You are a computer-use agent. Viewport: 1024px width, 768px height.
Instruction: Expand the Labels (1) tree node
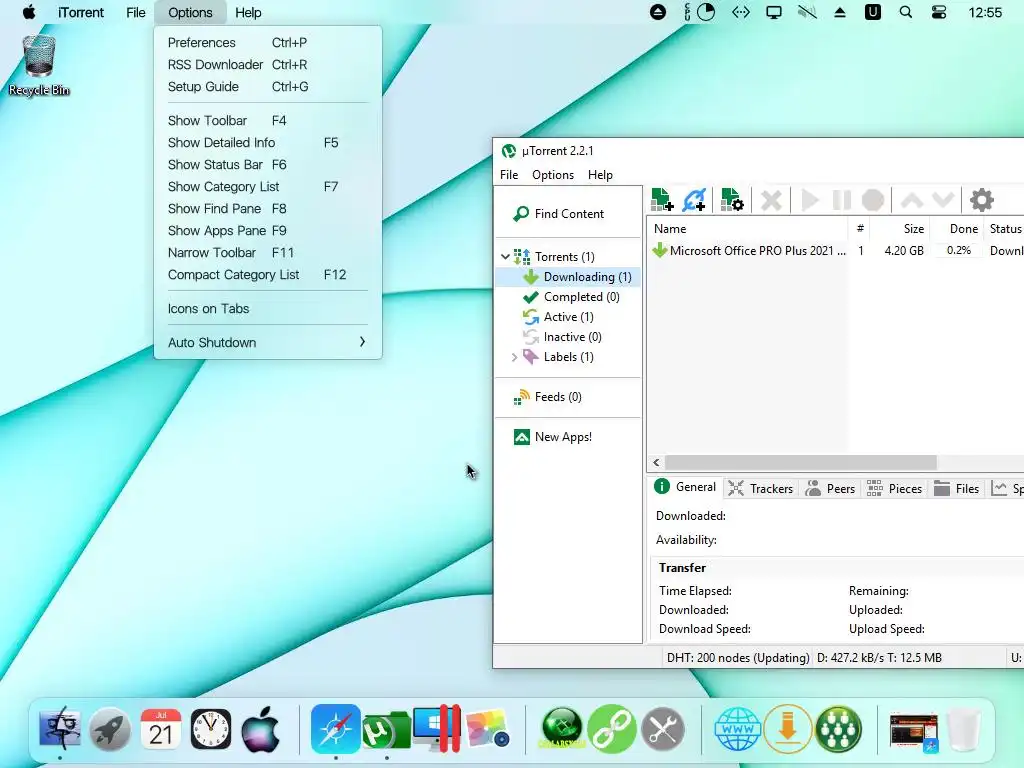515,357
